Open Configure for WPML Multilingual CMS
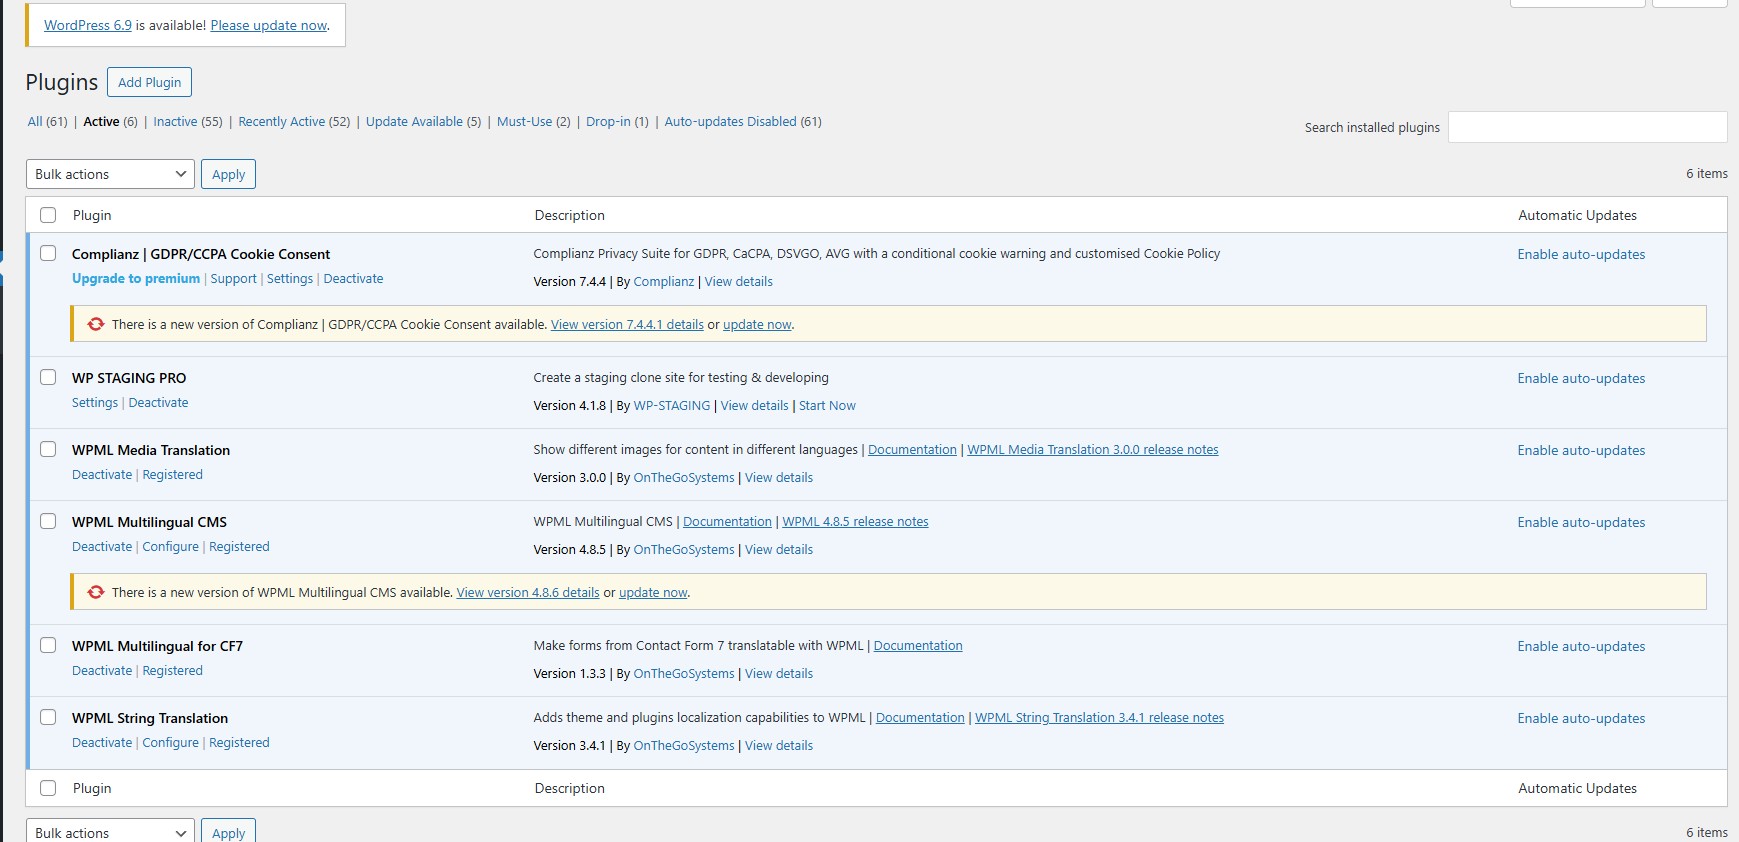This screenshot has width=1739, height=842. tap(170, 547)
